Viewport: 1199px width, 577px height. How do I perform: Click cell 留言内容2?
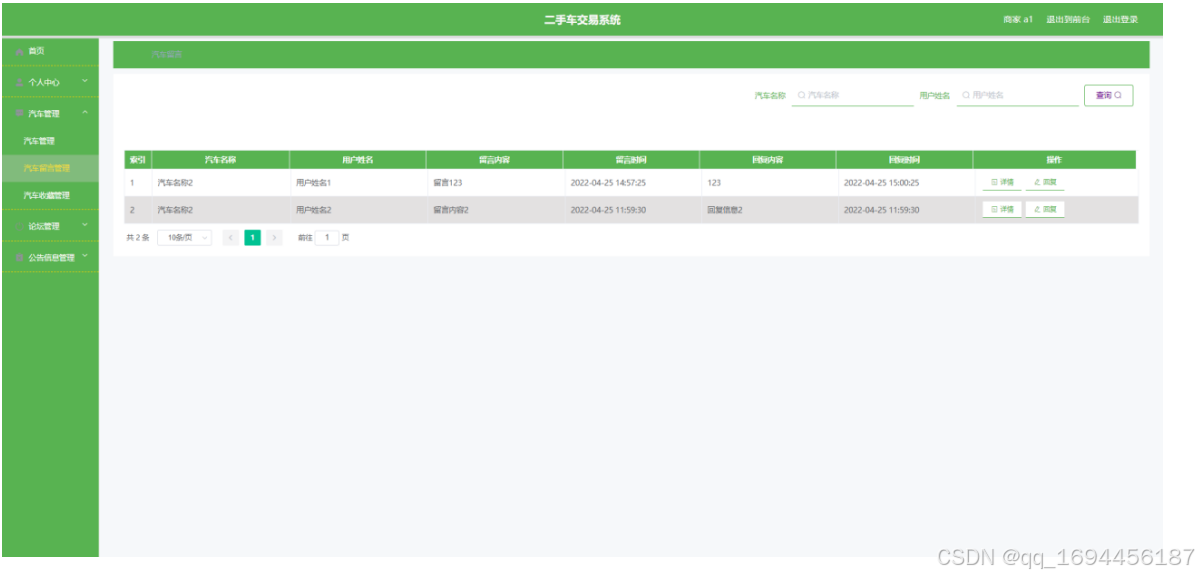[x=451, y=210]
